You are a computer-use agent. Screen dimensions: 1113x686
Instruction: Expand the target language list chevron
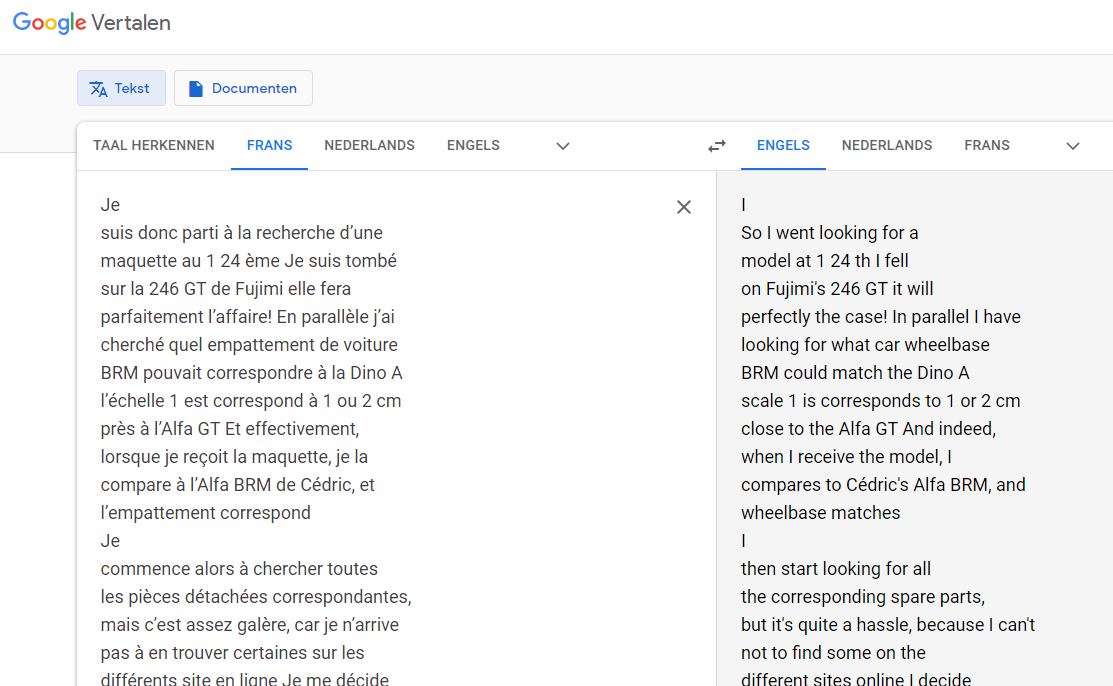click(1073, 146)
